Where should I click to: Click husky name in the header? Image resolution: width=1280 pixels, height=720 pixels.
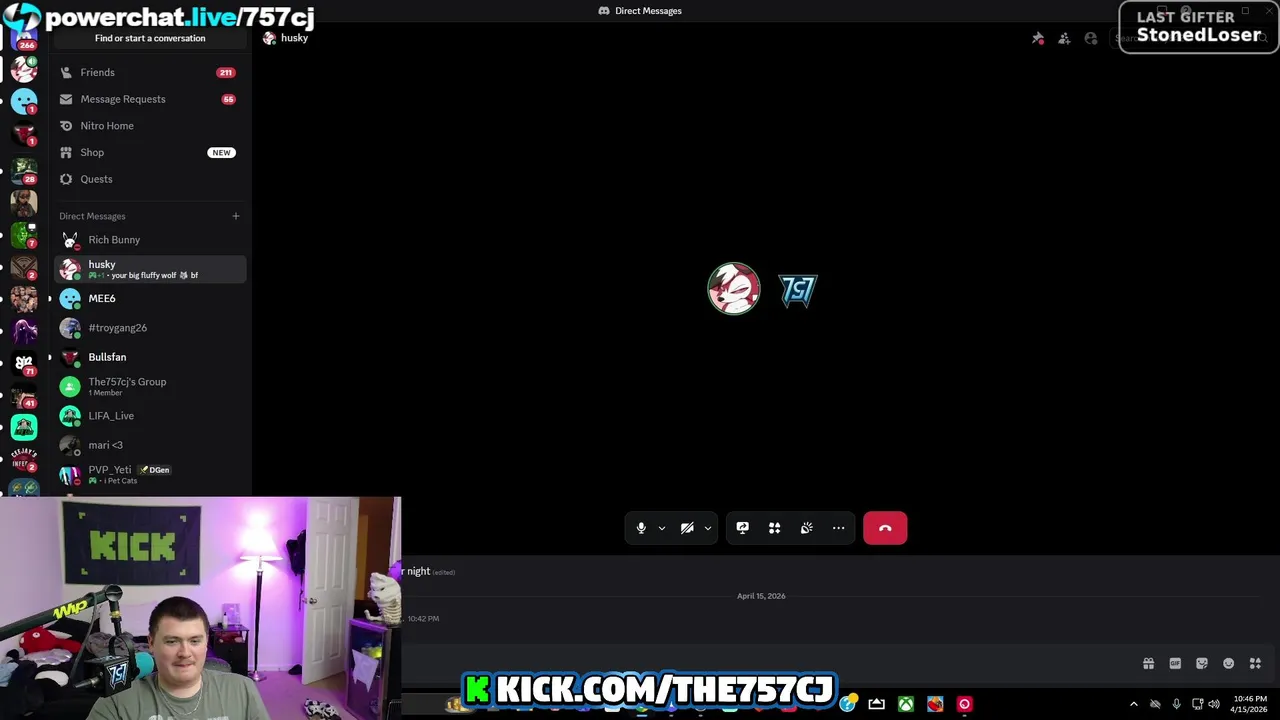click(x=294, y=38)
